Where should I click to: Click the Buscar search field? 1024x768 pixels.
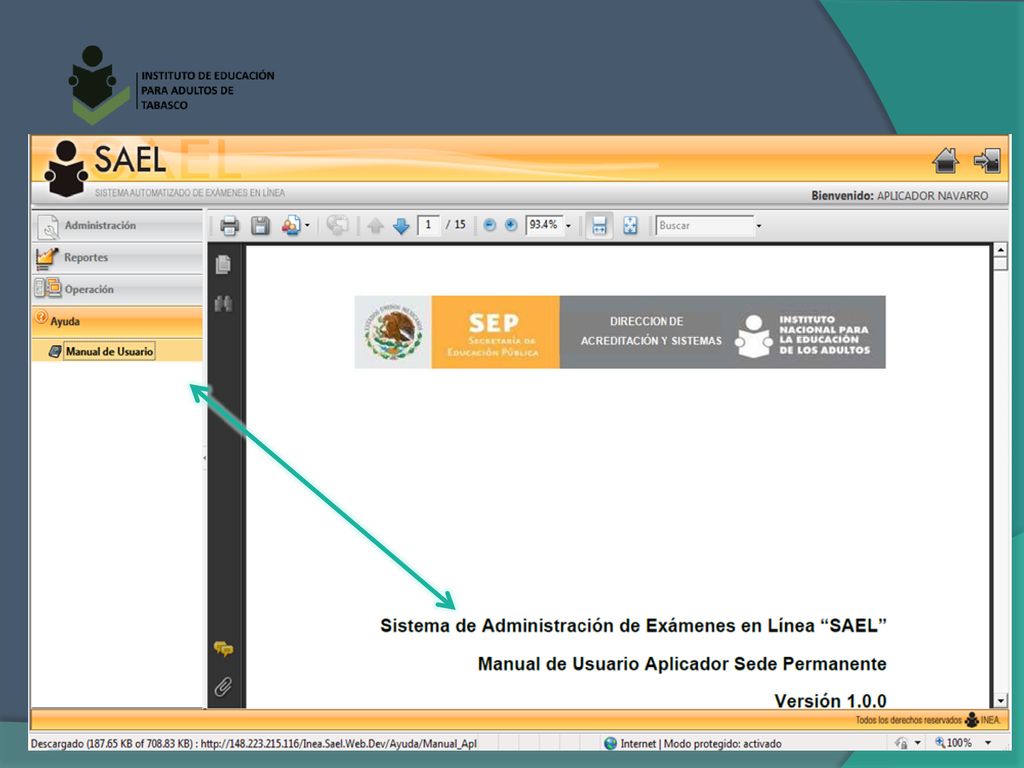pyautogui.click(x=705, y=225)
